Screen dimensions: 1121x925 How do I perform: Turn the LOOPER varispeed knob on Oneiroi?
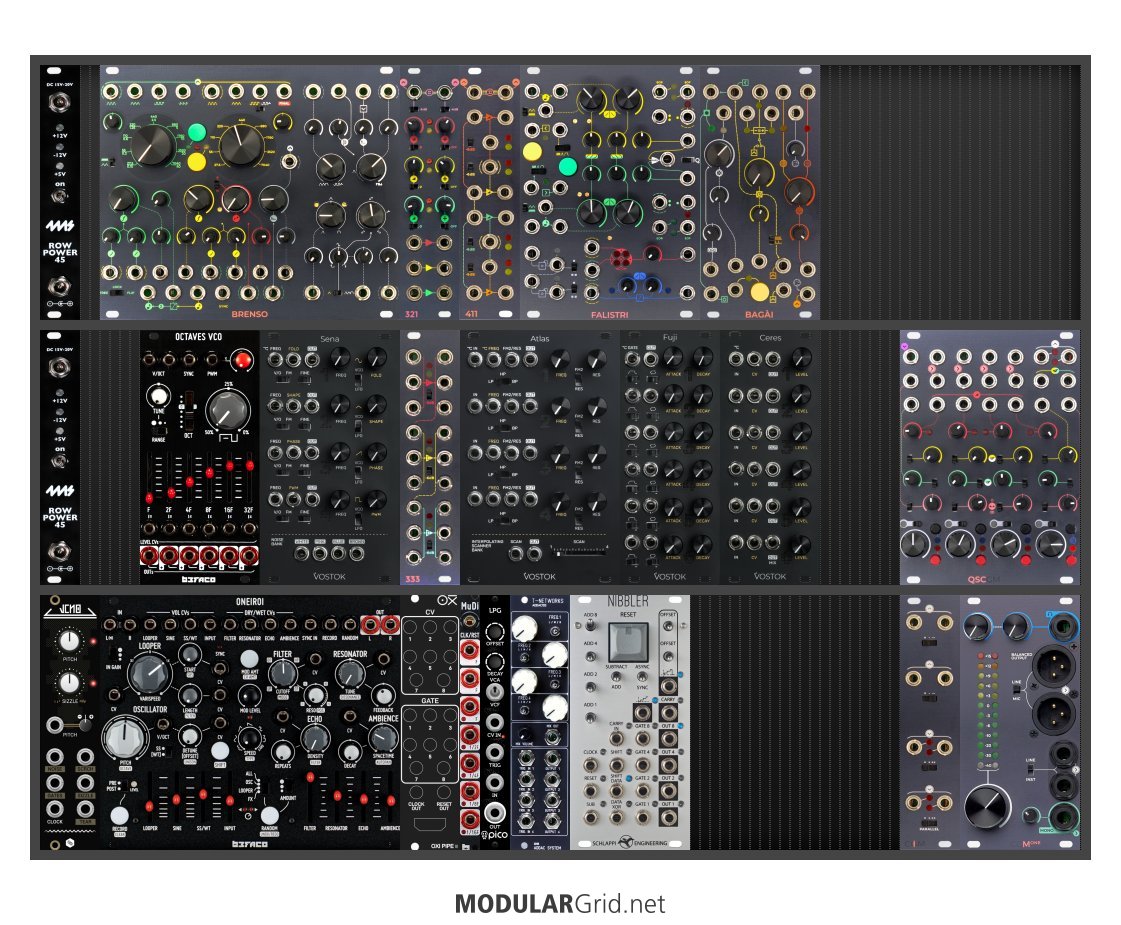[149, 673]
